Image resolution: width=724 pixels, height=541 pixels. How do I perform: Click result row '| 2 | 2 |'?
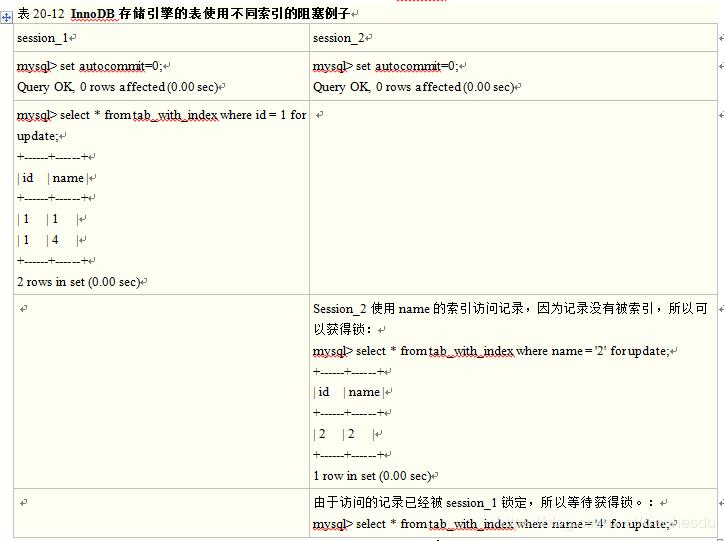344,434
